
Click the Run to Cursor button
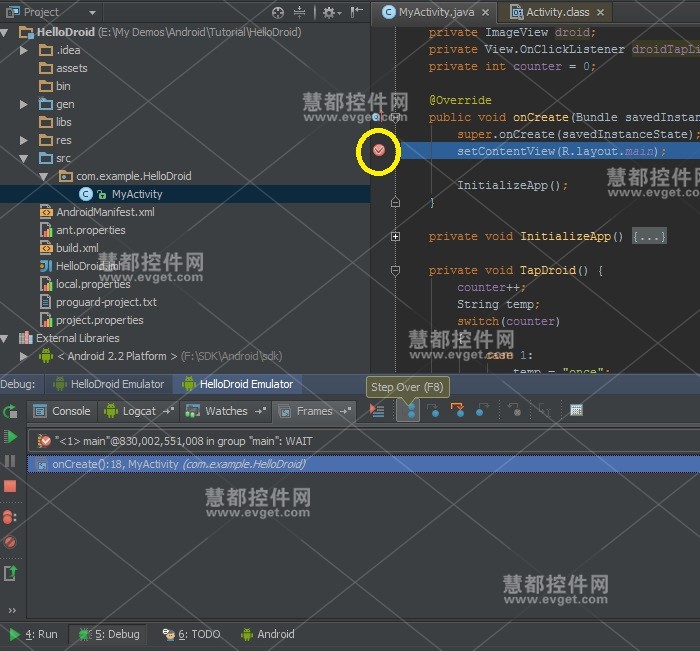pos(544,410)
